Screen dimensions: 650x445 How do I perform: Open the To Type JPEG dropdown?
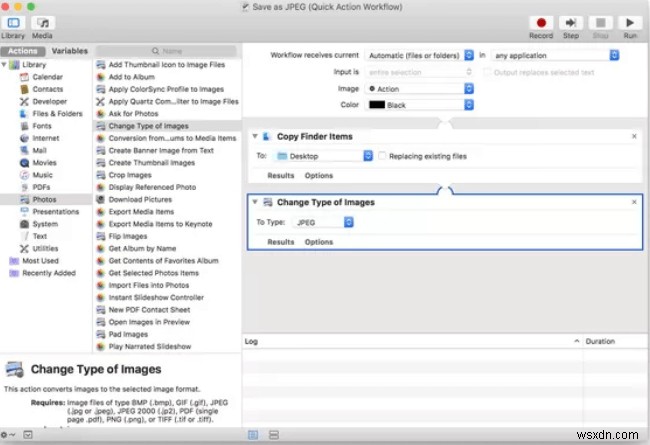click(323, 222)
